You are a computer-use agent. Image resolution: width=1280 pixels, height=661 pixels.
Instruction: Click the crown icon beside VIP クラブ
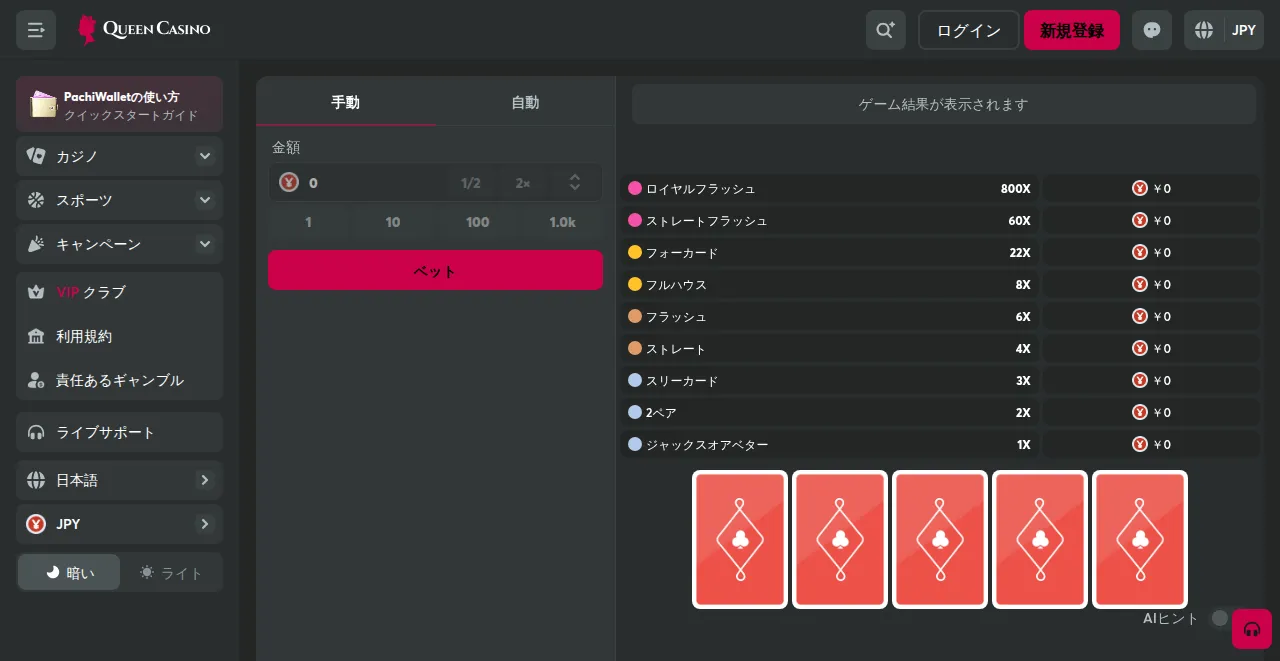(36, 292)
